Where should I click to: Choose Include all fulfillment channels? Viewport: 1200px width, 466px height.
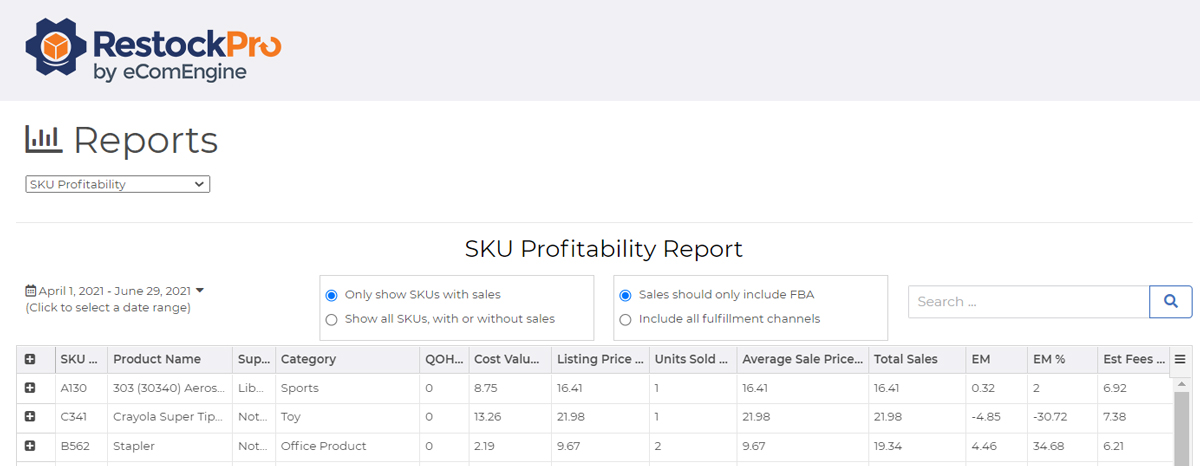pyautogui.click(x=626, y=319)
